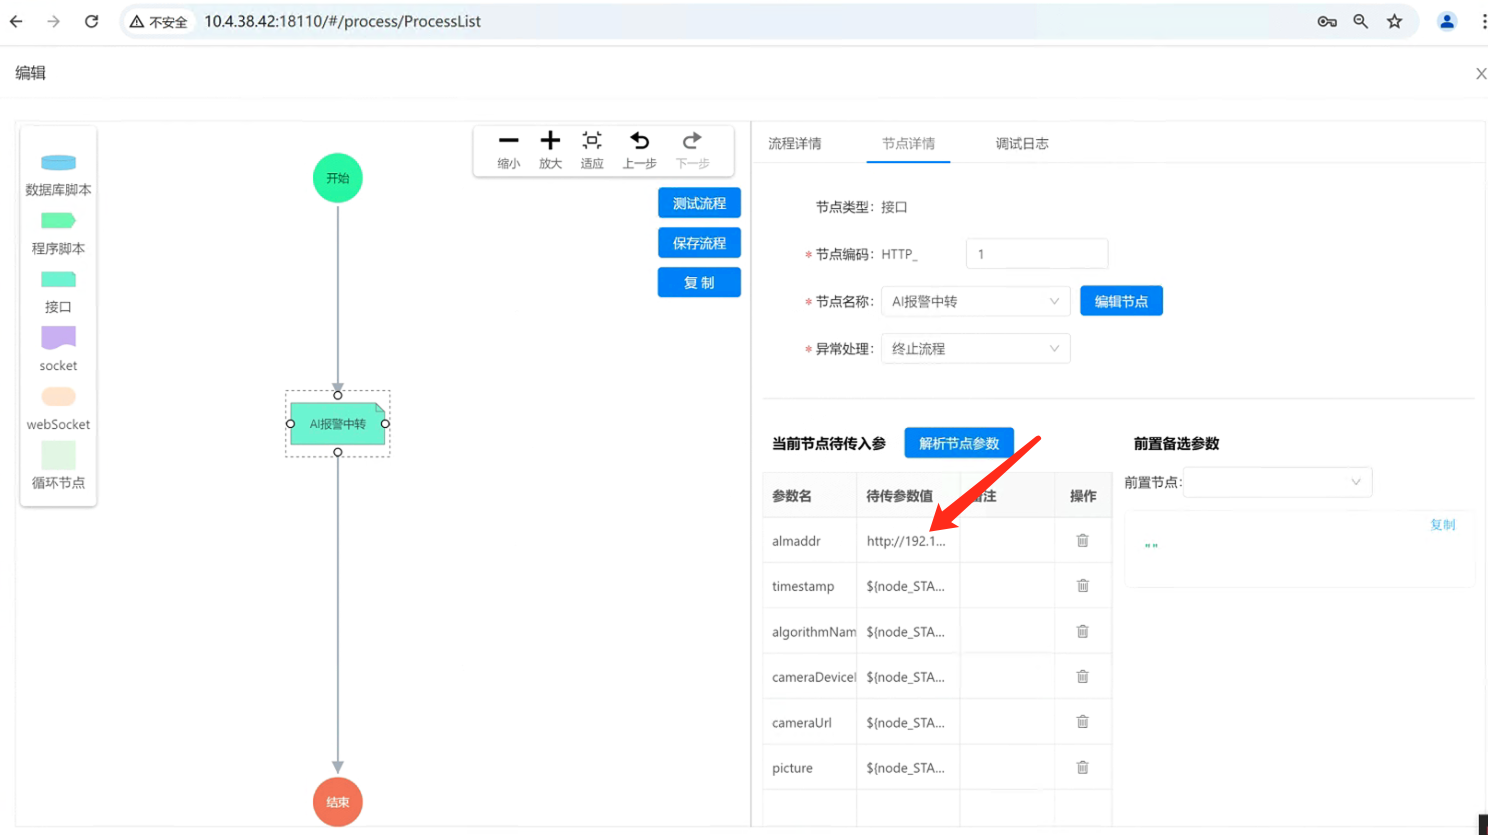Click the 解析节点参数 button

959,443
